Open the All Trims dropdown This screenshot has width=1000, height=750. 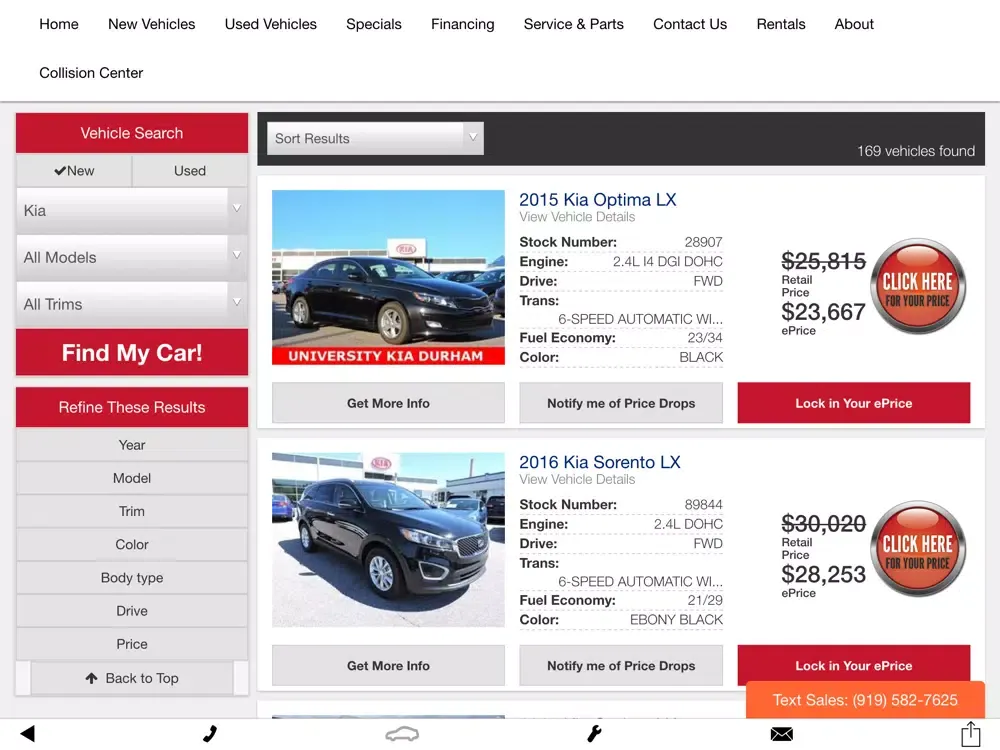click(132, 304)
